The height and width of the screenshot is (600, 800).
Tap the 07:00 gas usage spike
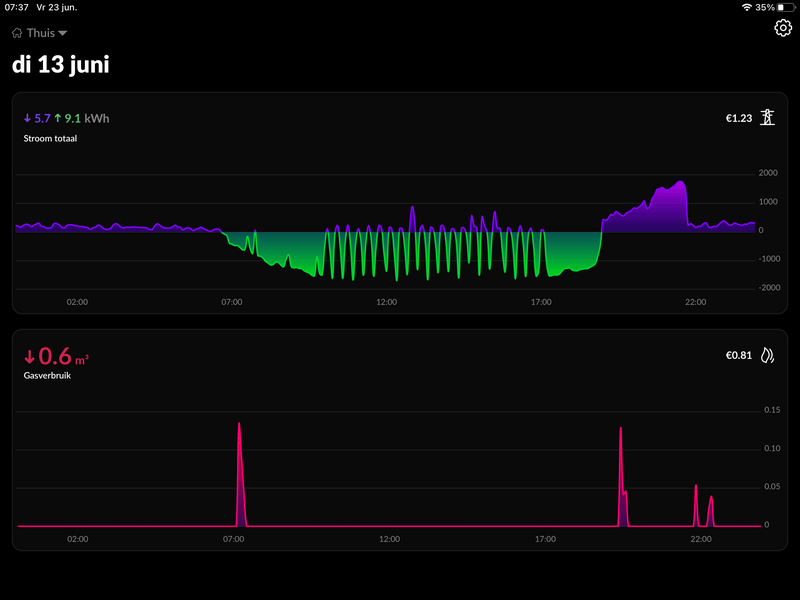pos(239,474)
